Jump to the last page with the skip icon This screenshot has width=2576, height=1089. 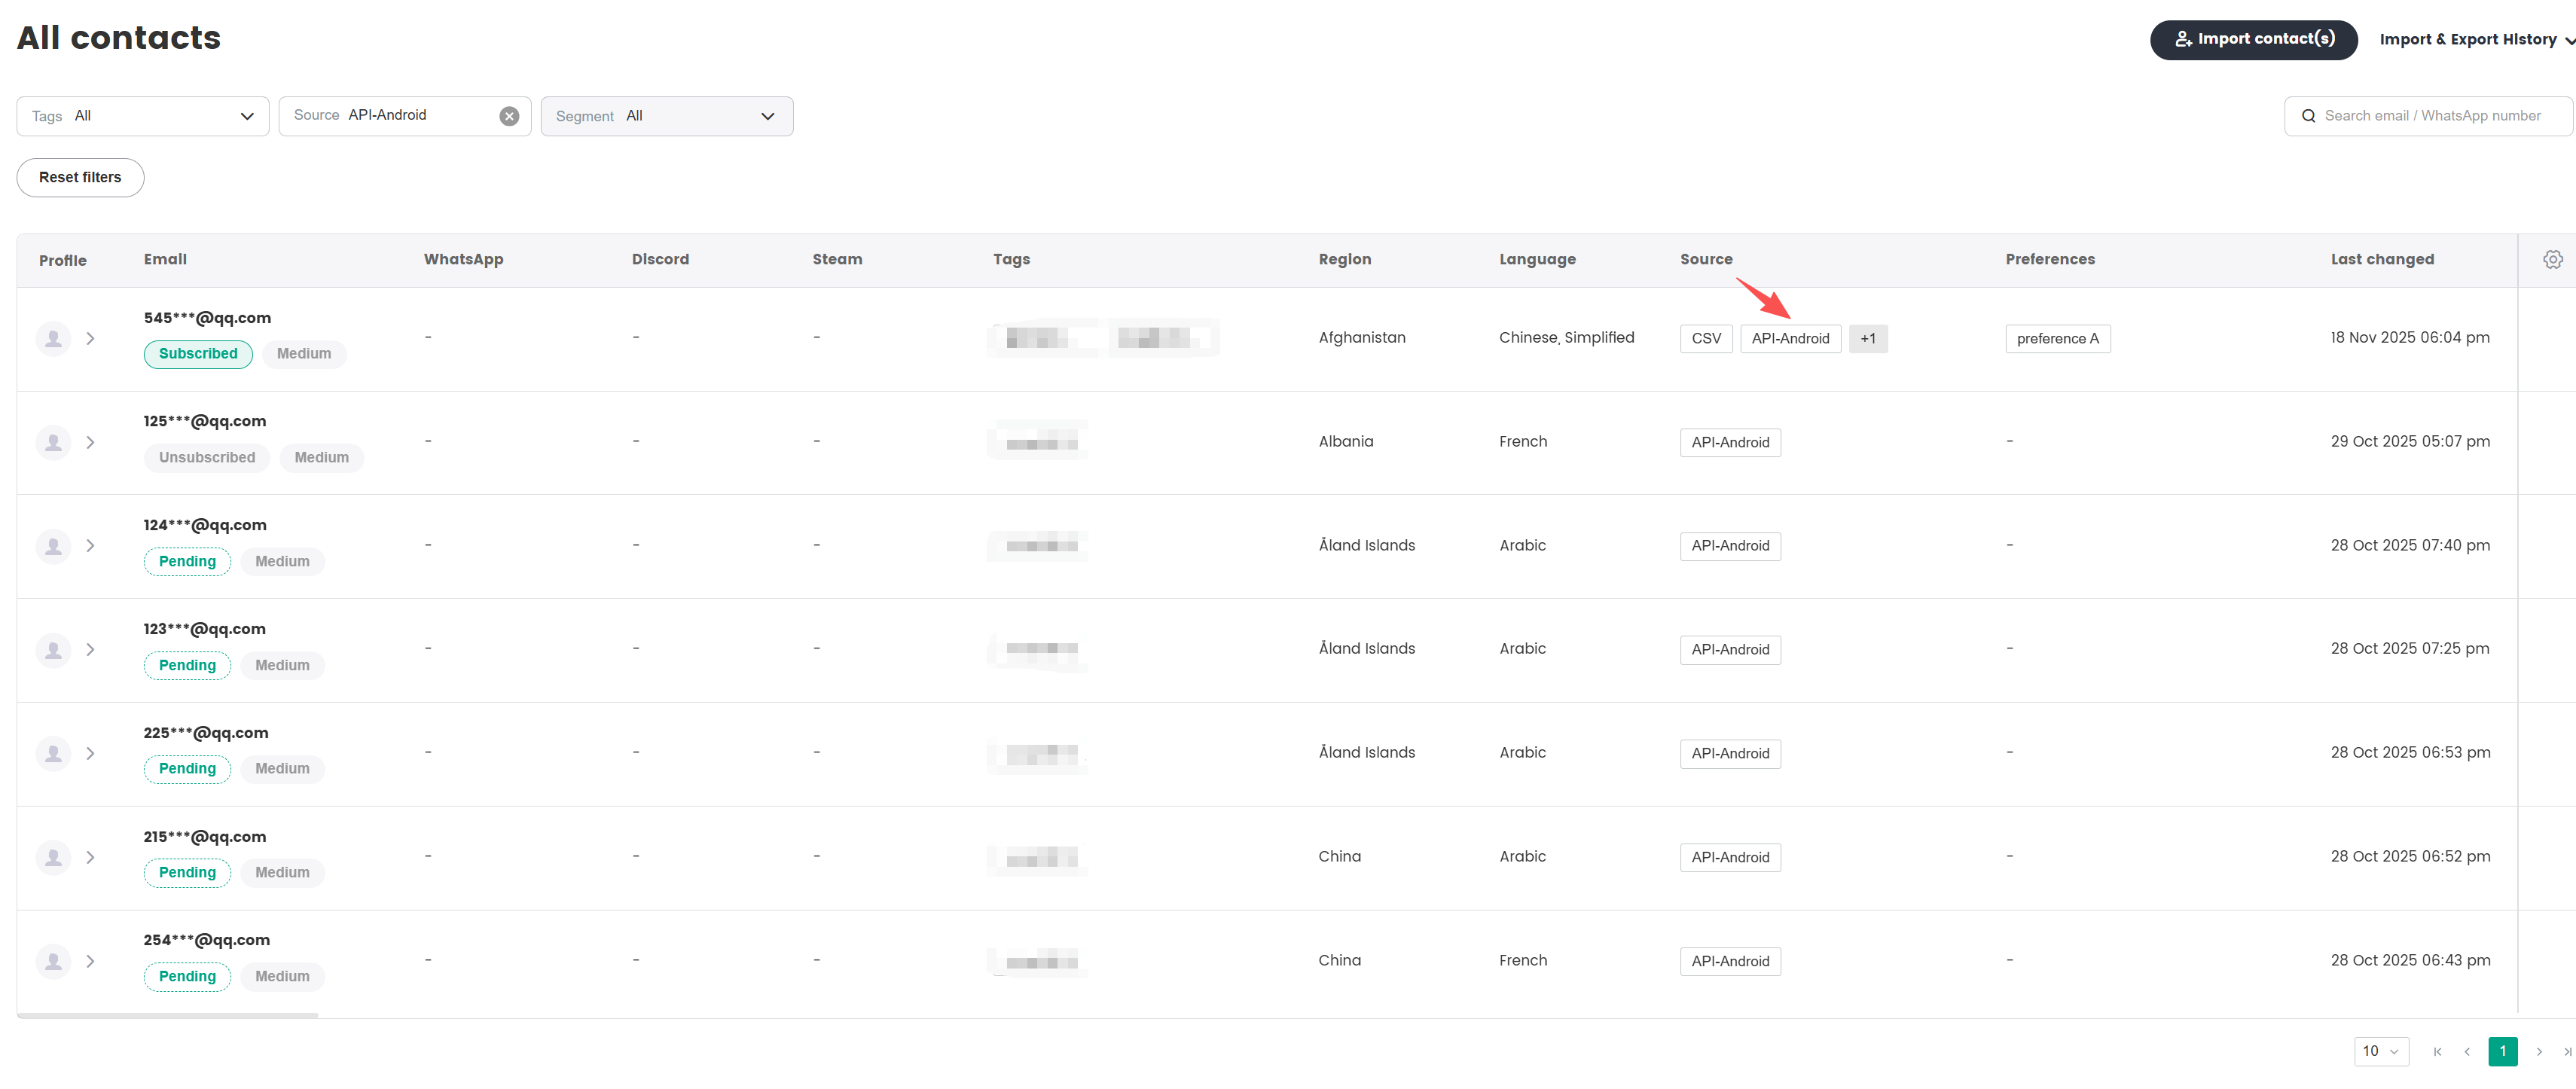(2566, 1051)
